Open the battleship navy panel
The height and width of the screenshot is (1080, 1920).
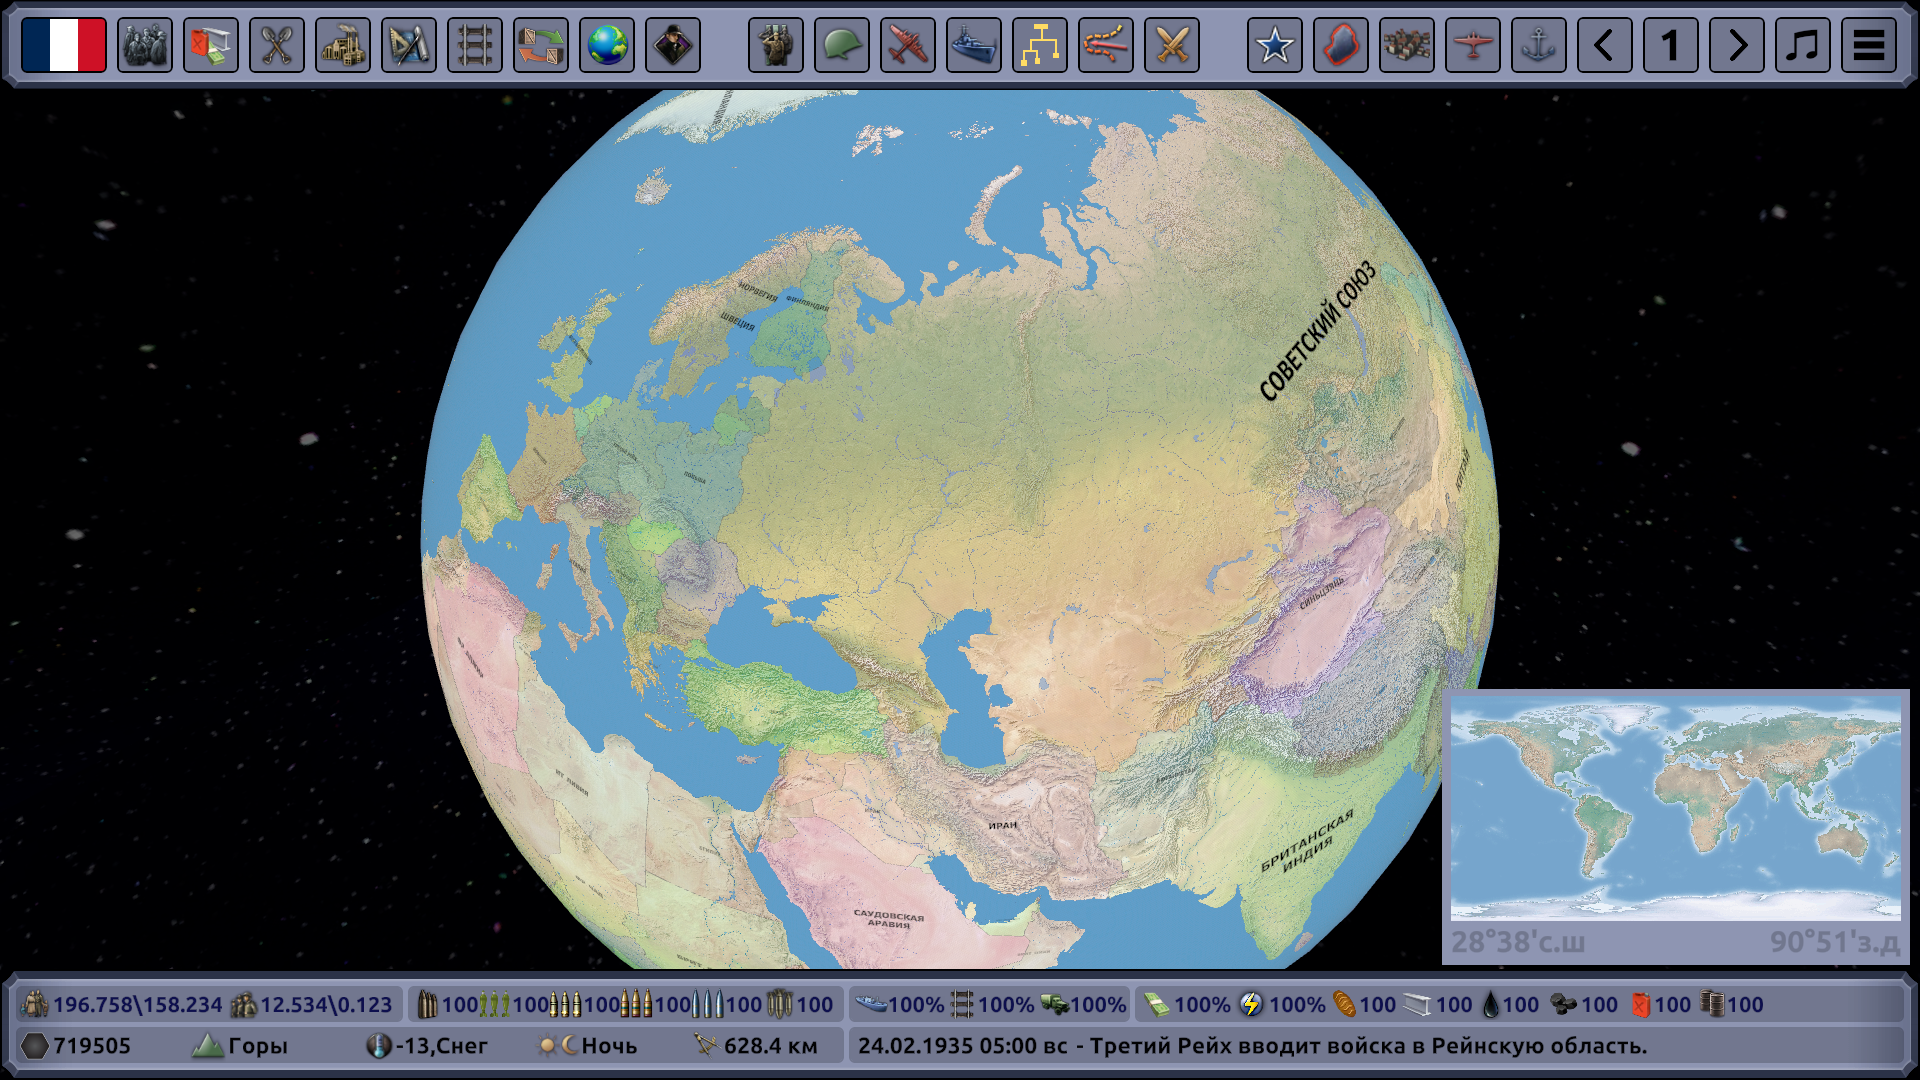pyautogui.click(x=973, y=45)
